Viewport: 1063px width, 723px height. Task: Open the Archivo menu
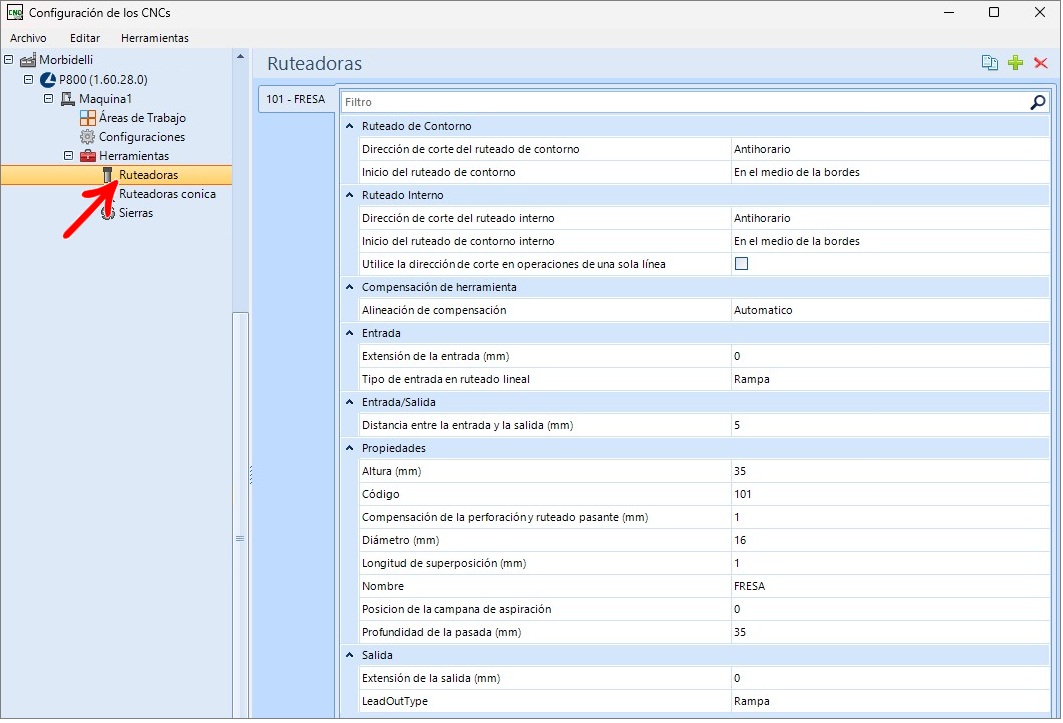[x=28, y=38]
